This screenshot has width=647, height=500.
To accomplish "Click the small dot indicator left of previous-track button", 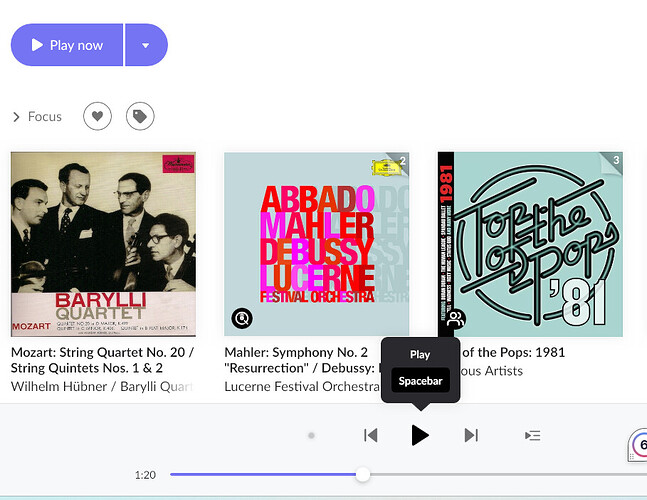I will coord(312,435).
